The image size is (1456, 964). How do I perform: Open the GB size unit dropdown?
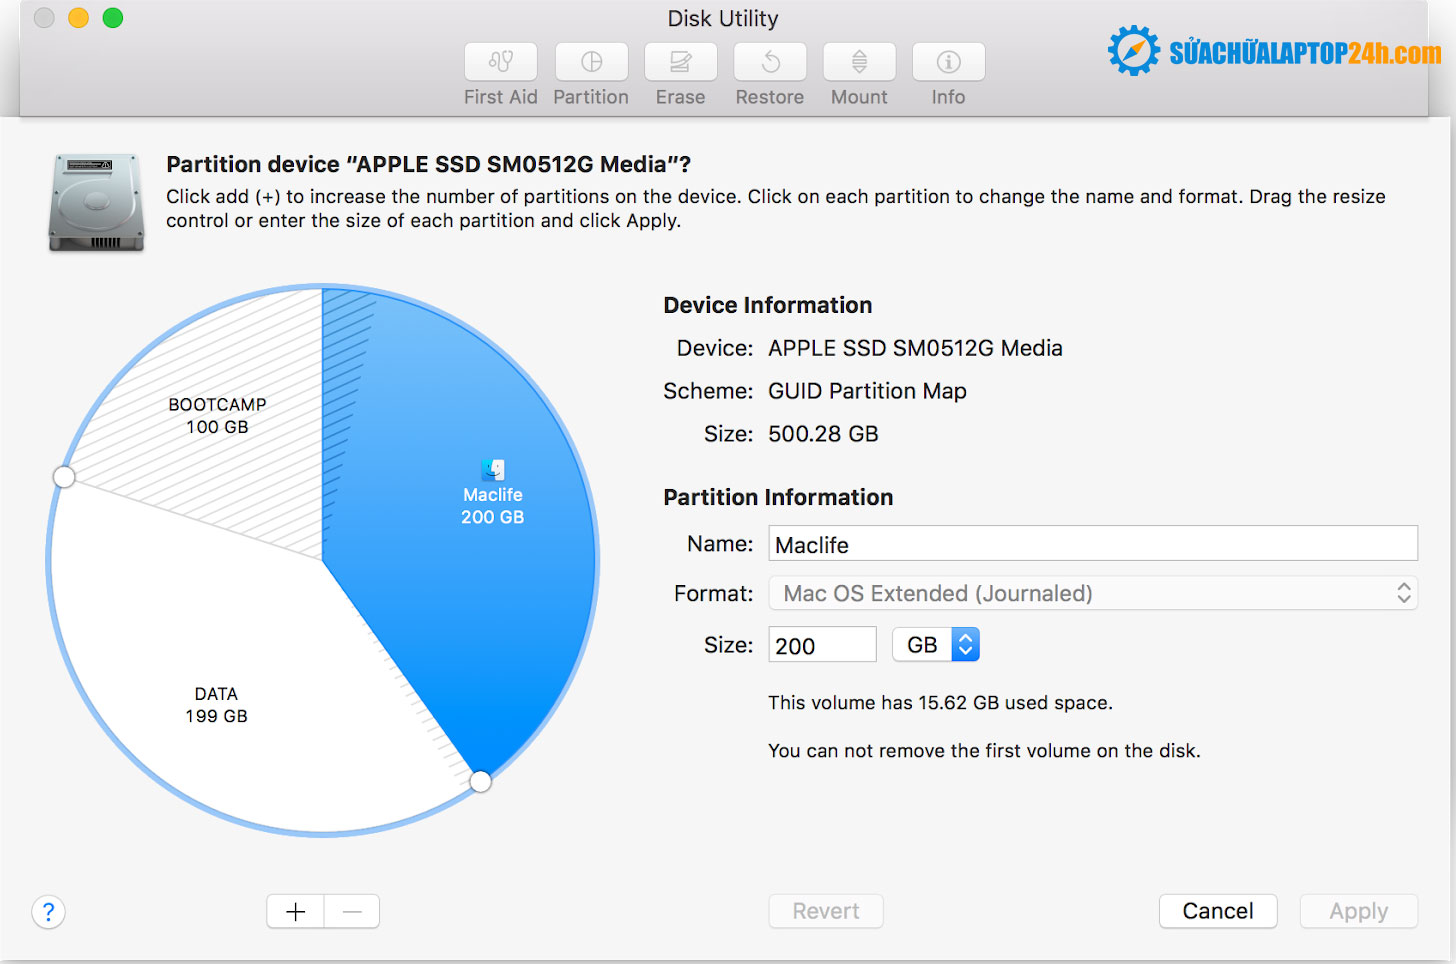click(x=936, y=645)
